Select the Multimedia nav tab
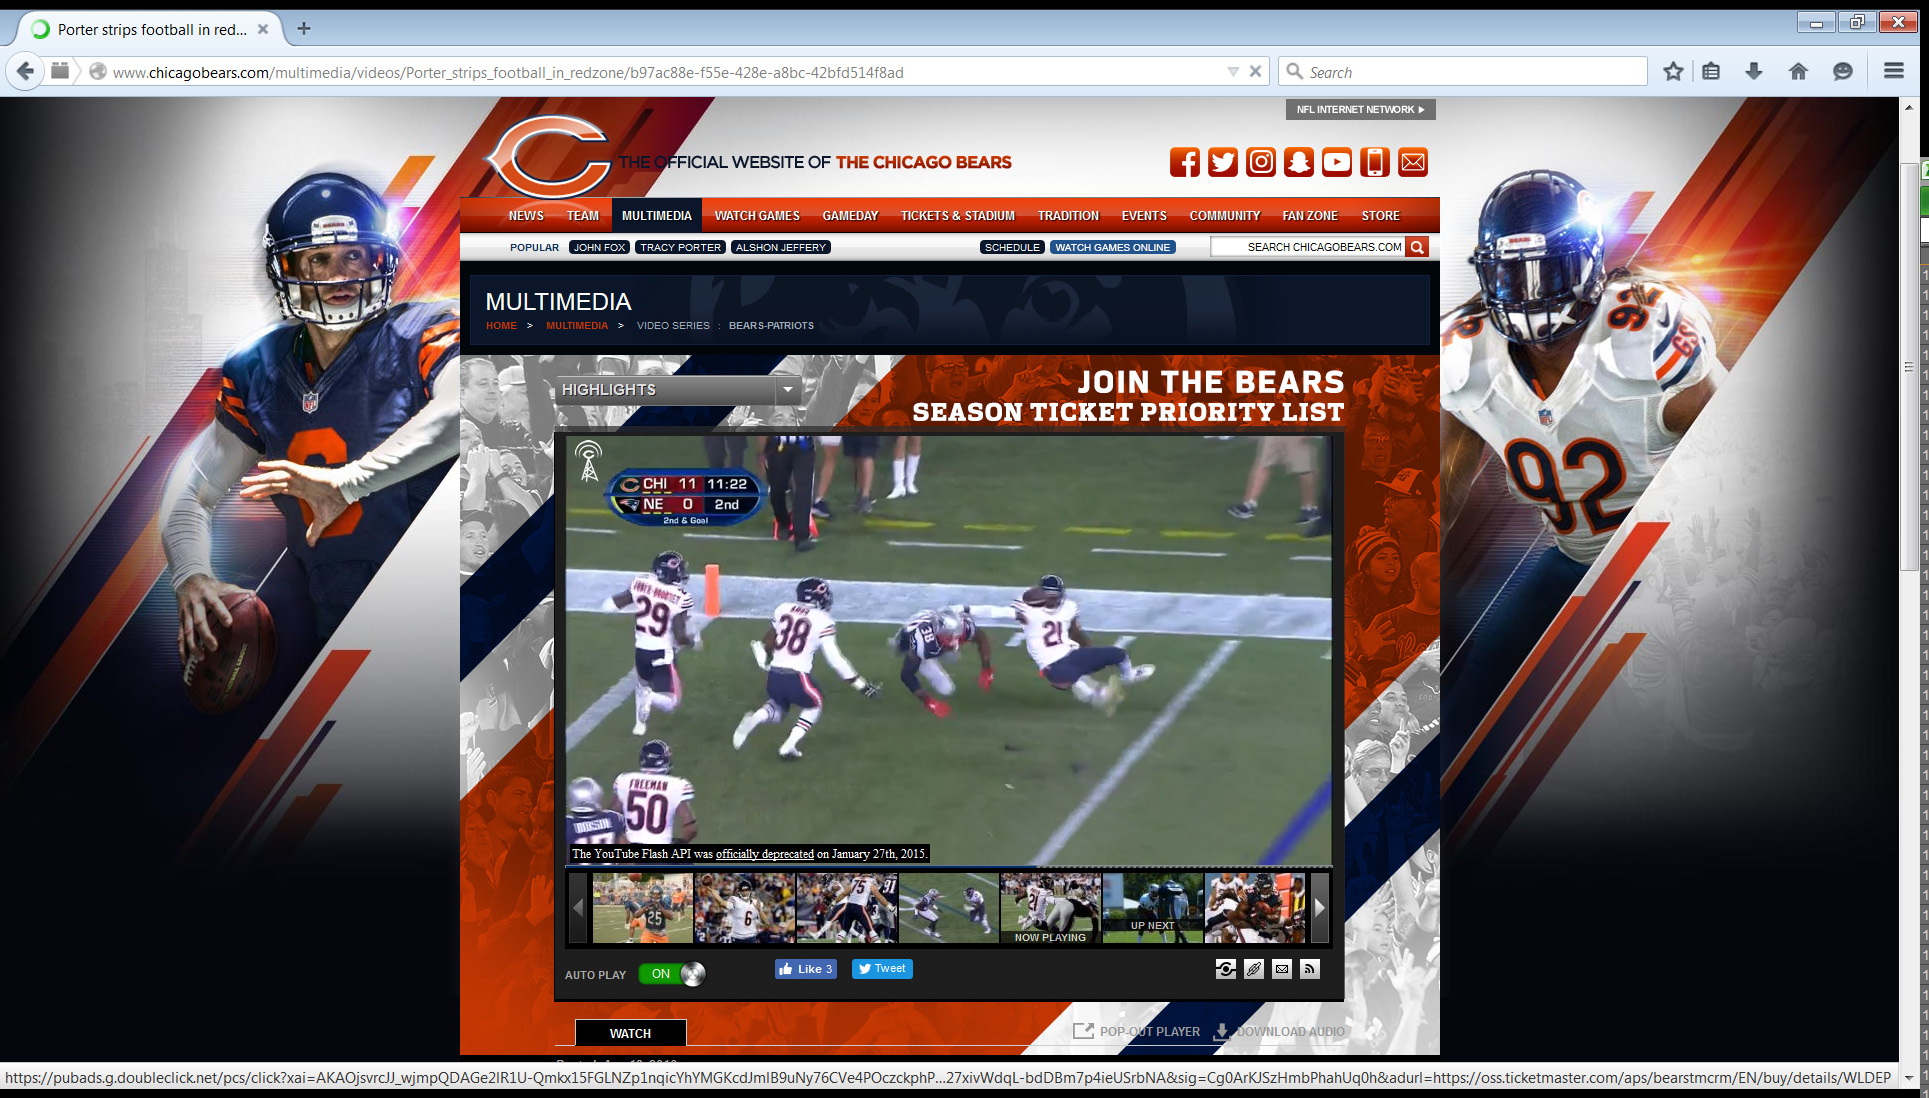The image size is (1929, 1098). click(657, 216)
